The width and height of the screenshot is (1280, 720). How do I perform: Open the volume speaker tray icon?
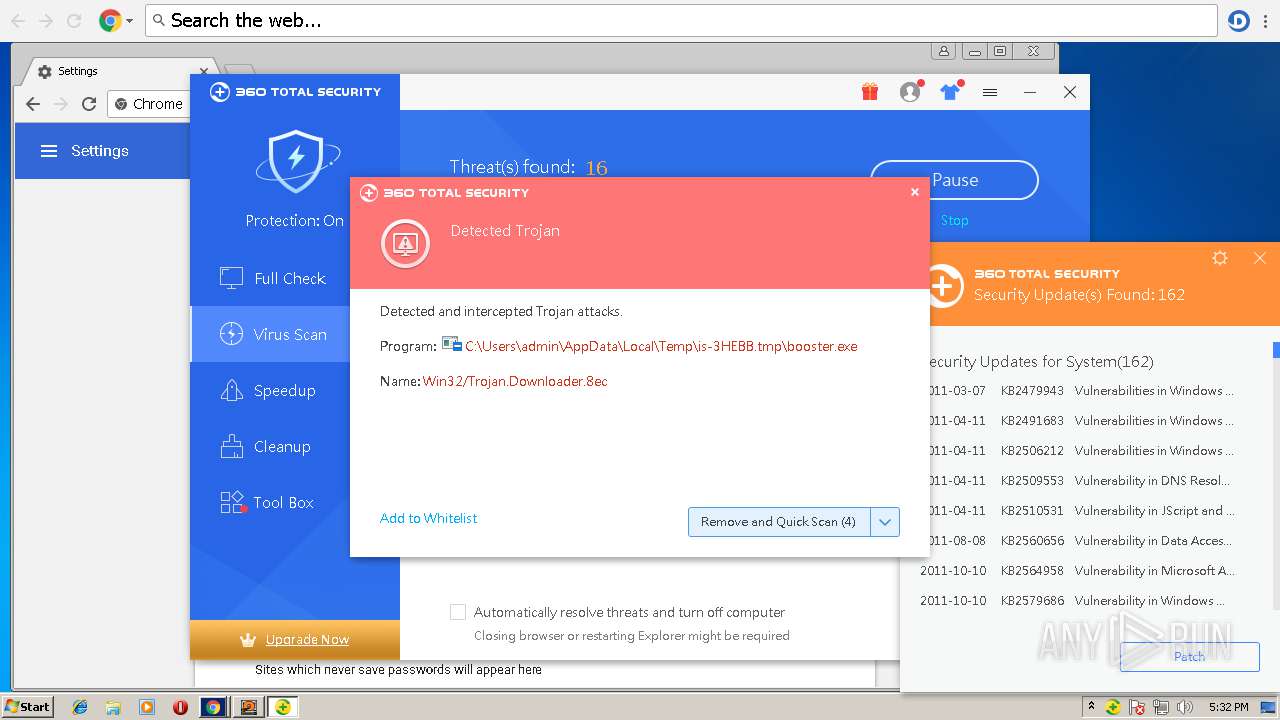point(1187,707)
